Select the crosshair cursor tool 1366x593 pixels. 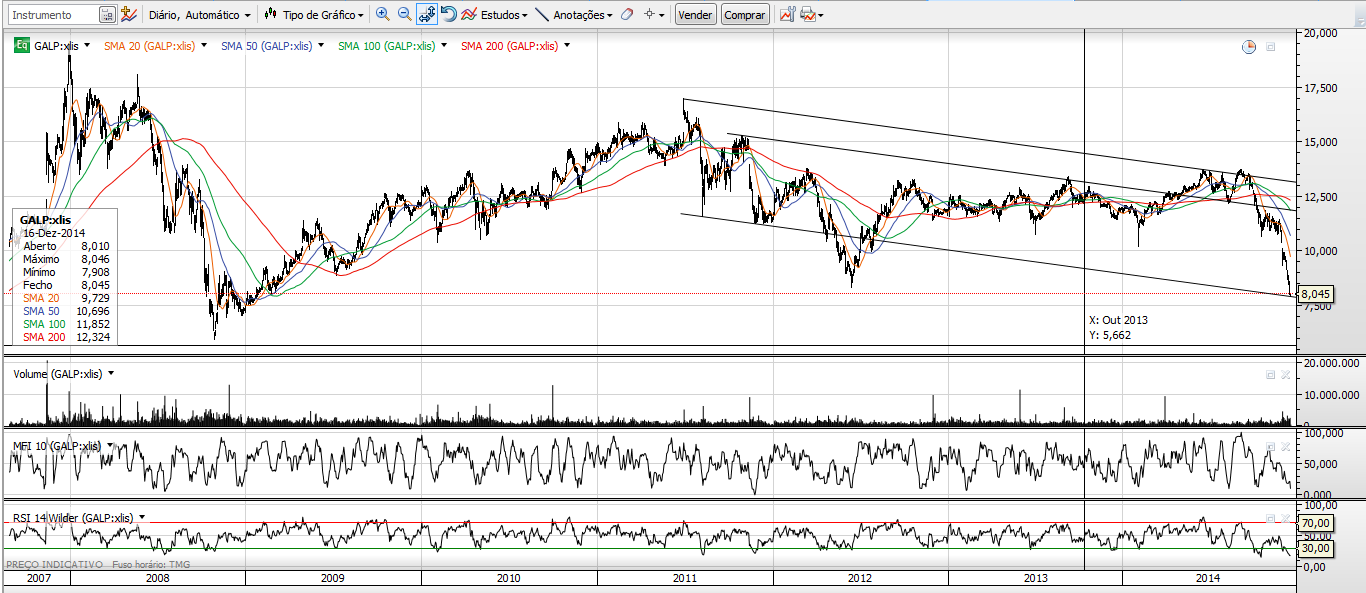pyautogui.click(x=649, y=15)
